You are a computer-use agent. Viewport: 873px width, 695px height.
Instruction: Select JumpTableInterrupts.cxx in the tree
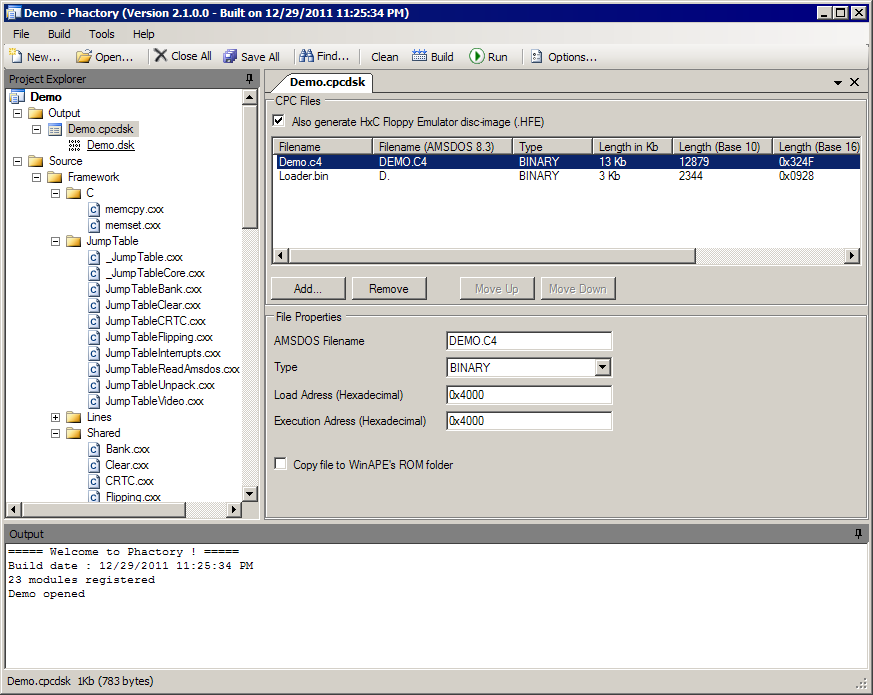[x=163, y=353]
